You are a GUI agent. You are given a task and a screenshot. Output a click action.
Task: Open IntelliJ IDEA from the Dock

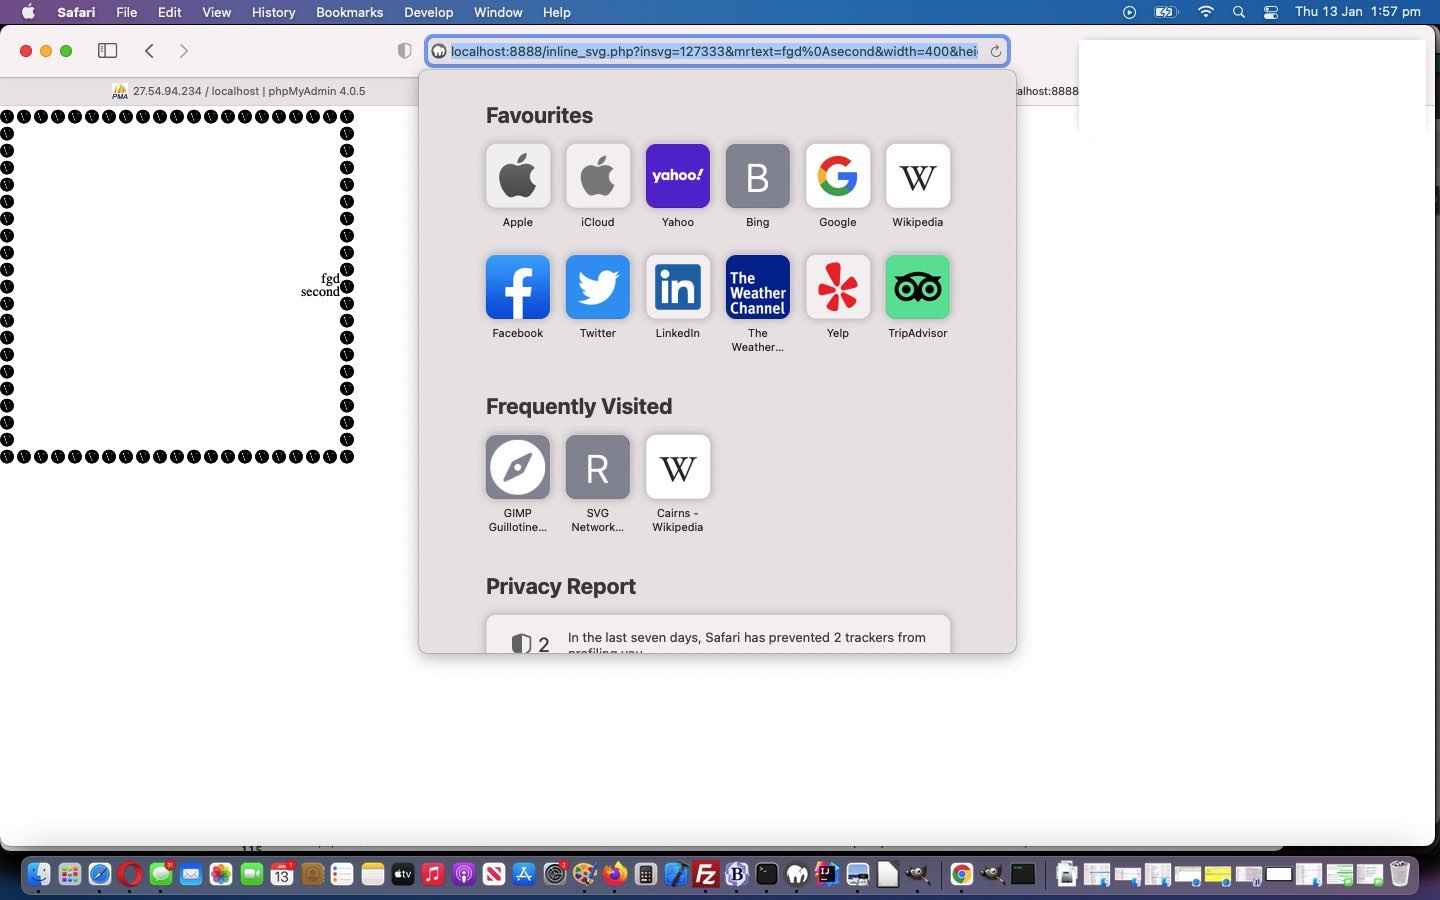click(827, 874)
